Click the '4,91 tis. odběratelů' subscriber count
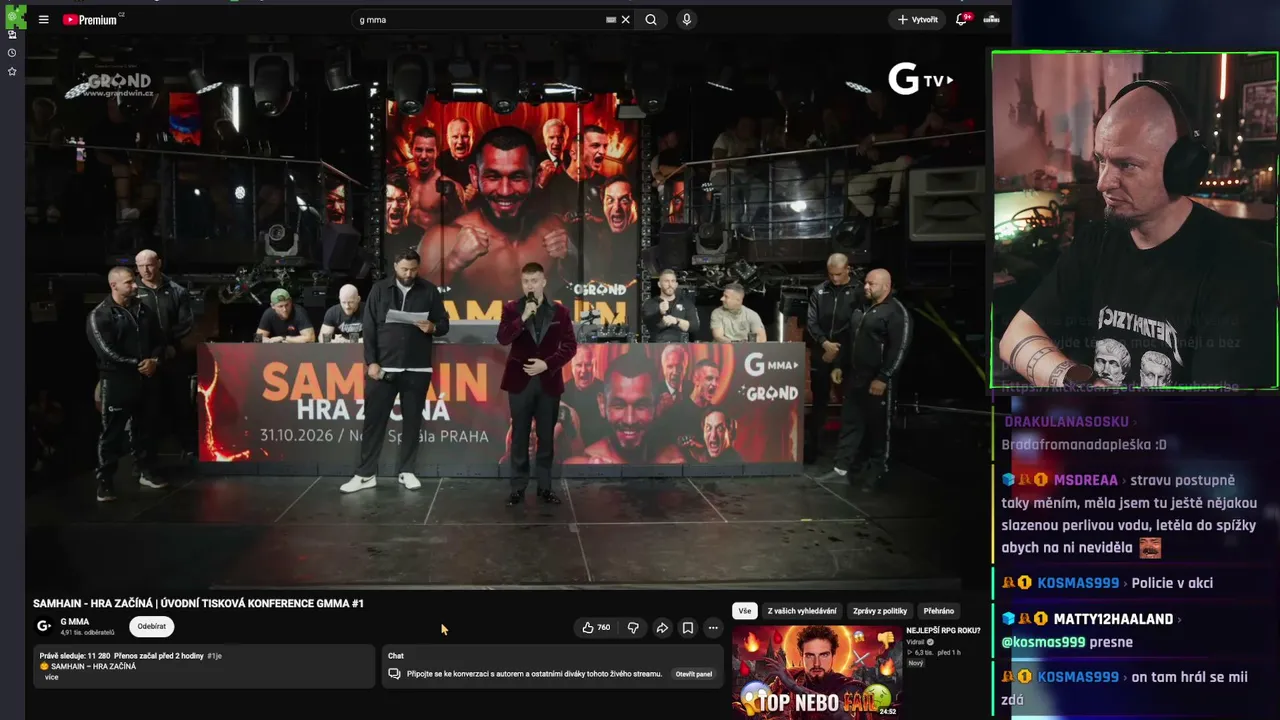The width and height of the screenshot is (1280, 720). point(87,633)
